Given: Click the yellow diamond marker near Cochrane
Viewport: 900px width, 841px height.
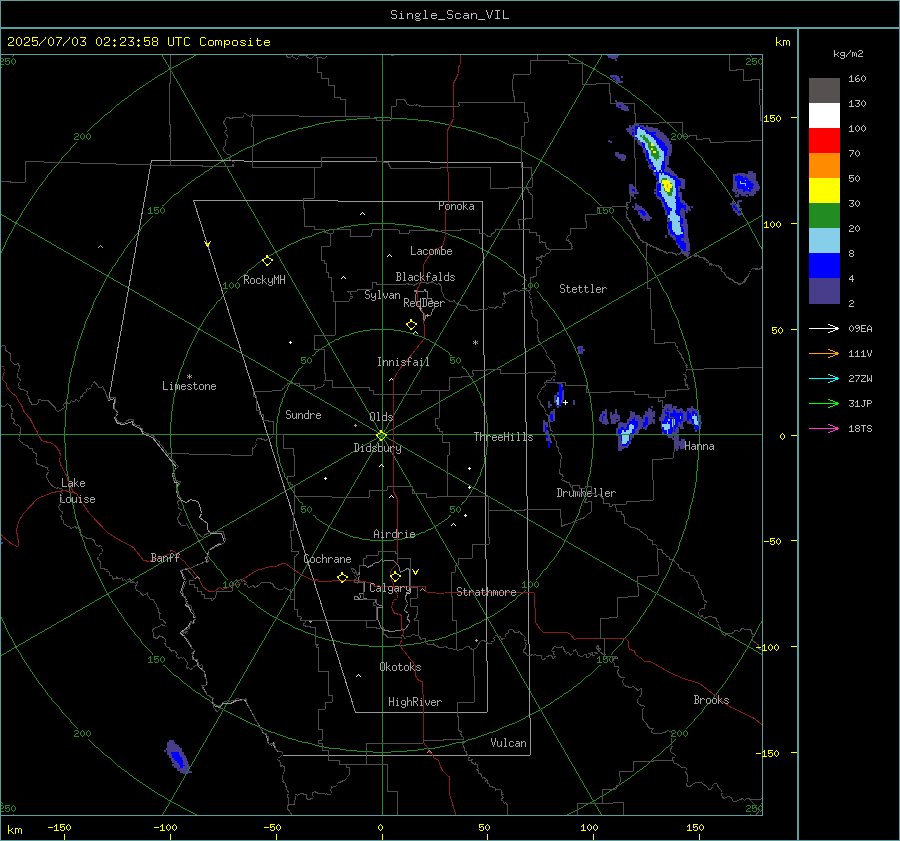Looking at the screenshot, I should (342, 577).
